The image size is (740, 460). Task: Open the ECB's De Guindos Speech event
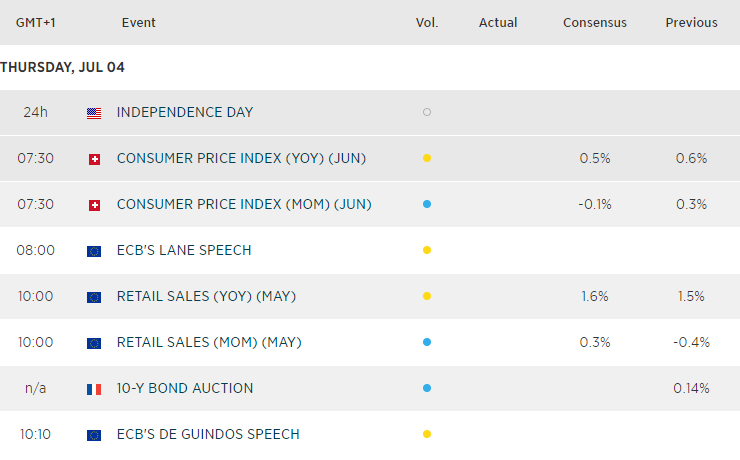208,434
